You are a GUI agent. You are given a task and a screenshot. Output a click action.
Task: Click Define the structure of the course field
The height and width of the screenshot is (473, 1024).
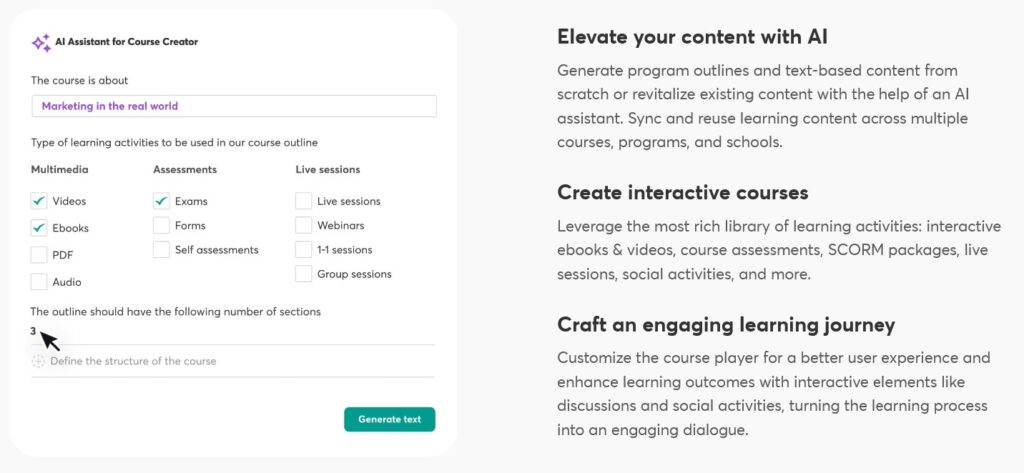tap(232, 361)
